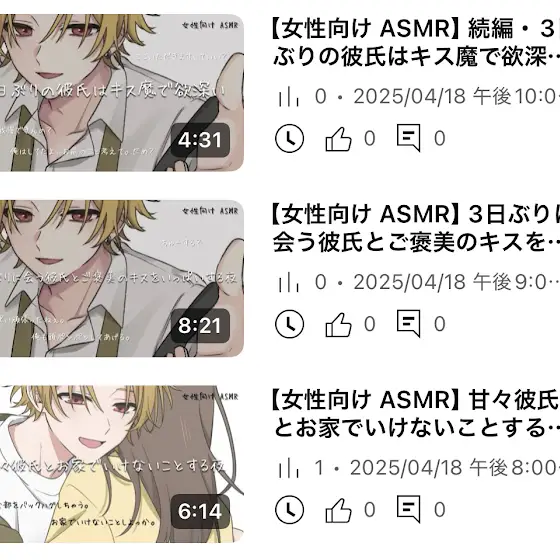Tap thumbs-up icon on third video
Image resolution: width=560 pixels, height=560 pixels.
(338, 510)
